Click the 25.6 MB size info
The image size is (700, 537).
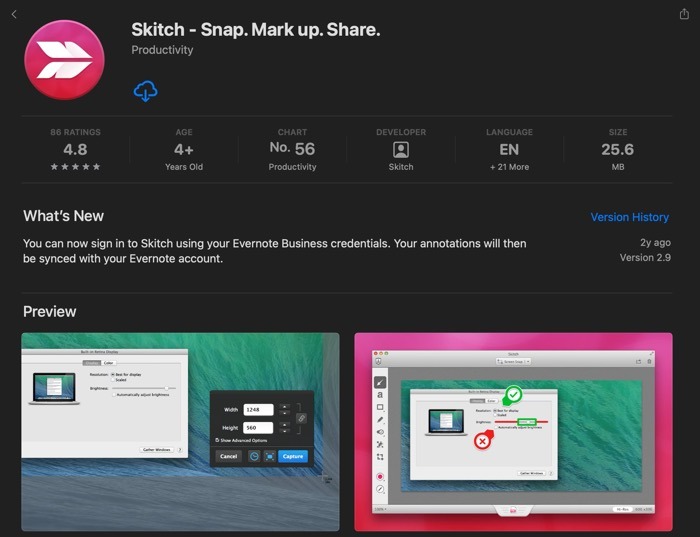click(617, 150)
